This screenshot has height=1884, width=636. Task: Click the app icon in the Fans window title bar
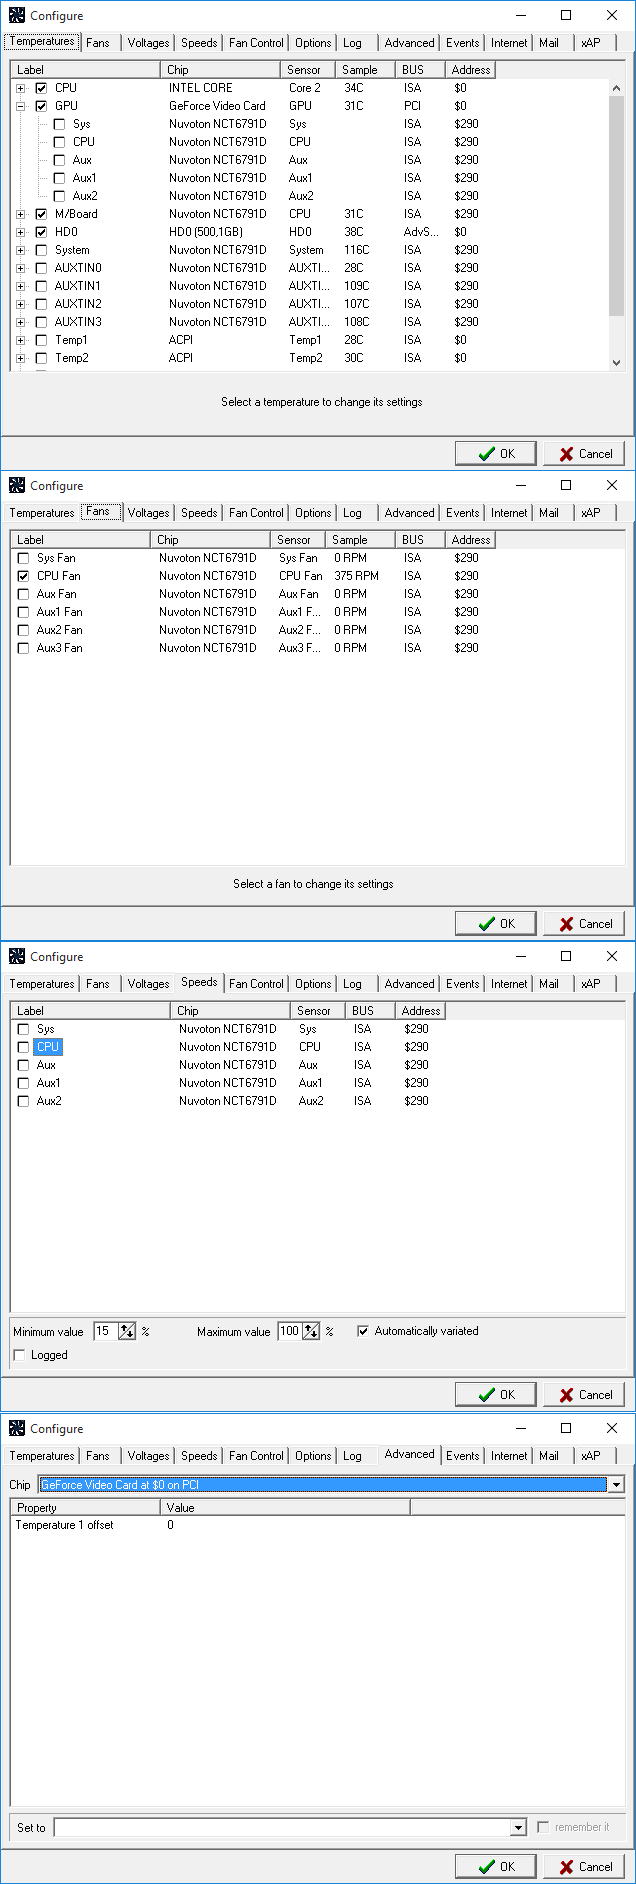pyautogui.click(x=17, y=485)
